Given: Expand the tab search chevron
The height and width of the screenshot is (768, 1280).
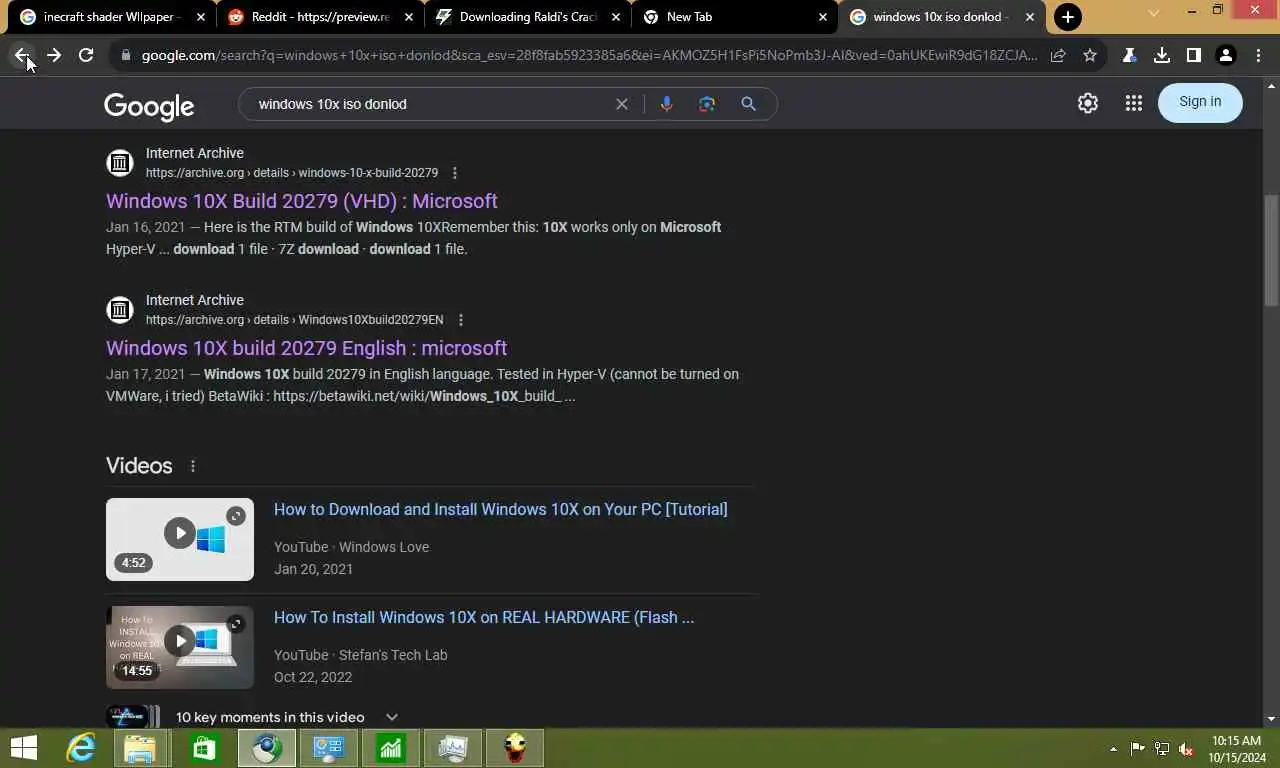Looking at the screenshot, I should (1153, 13).
